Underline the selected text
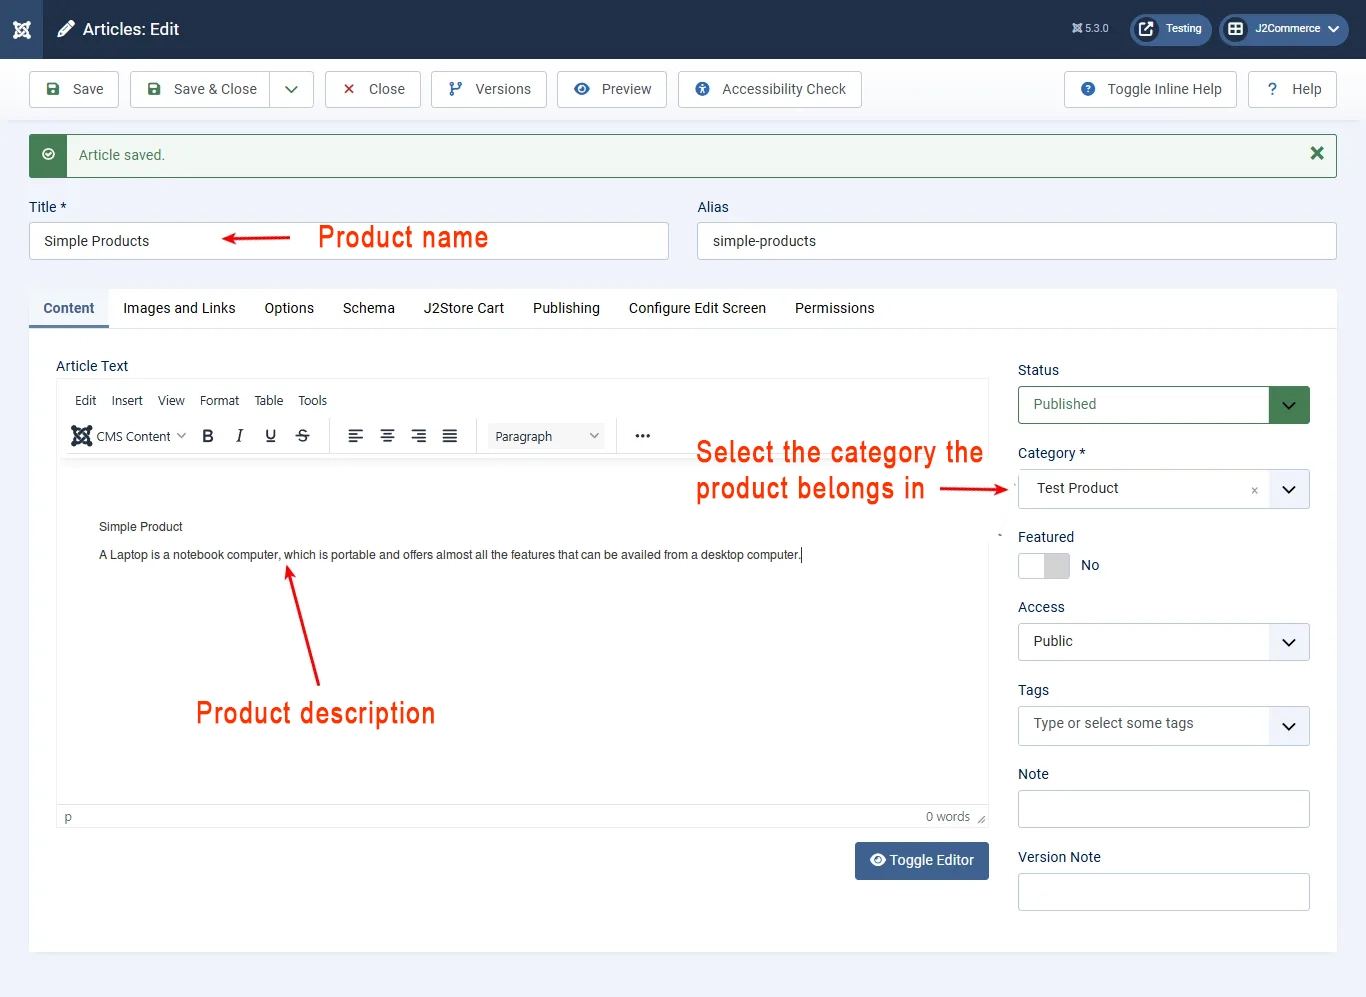 click(270, 436)
